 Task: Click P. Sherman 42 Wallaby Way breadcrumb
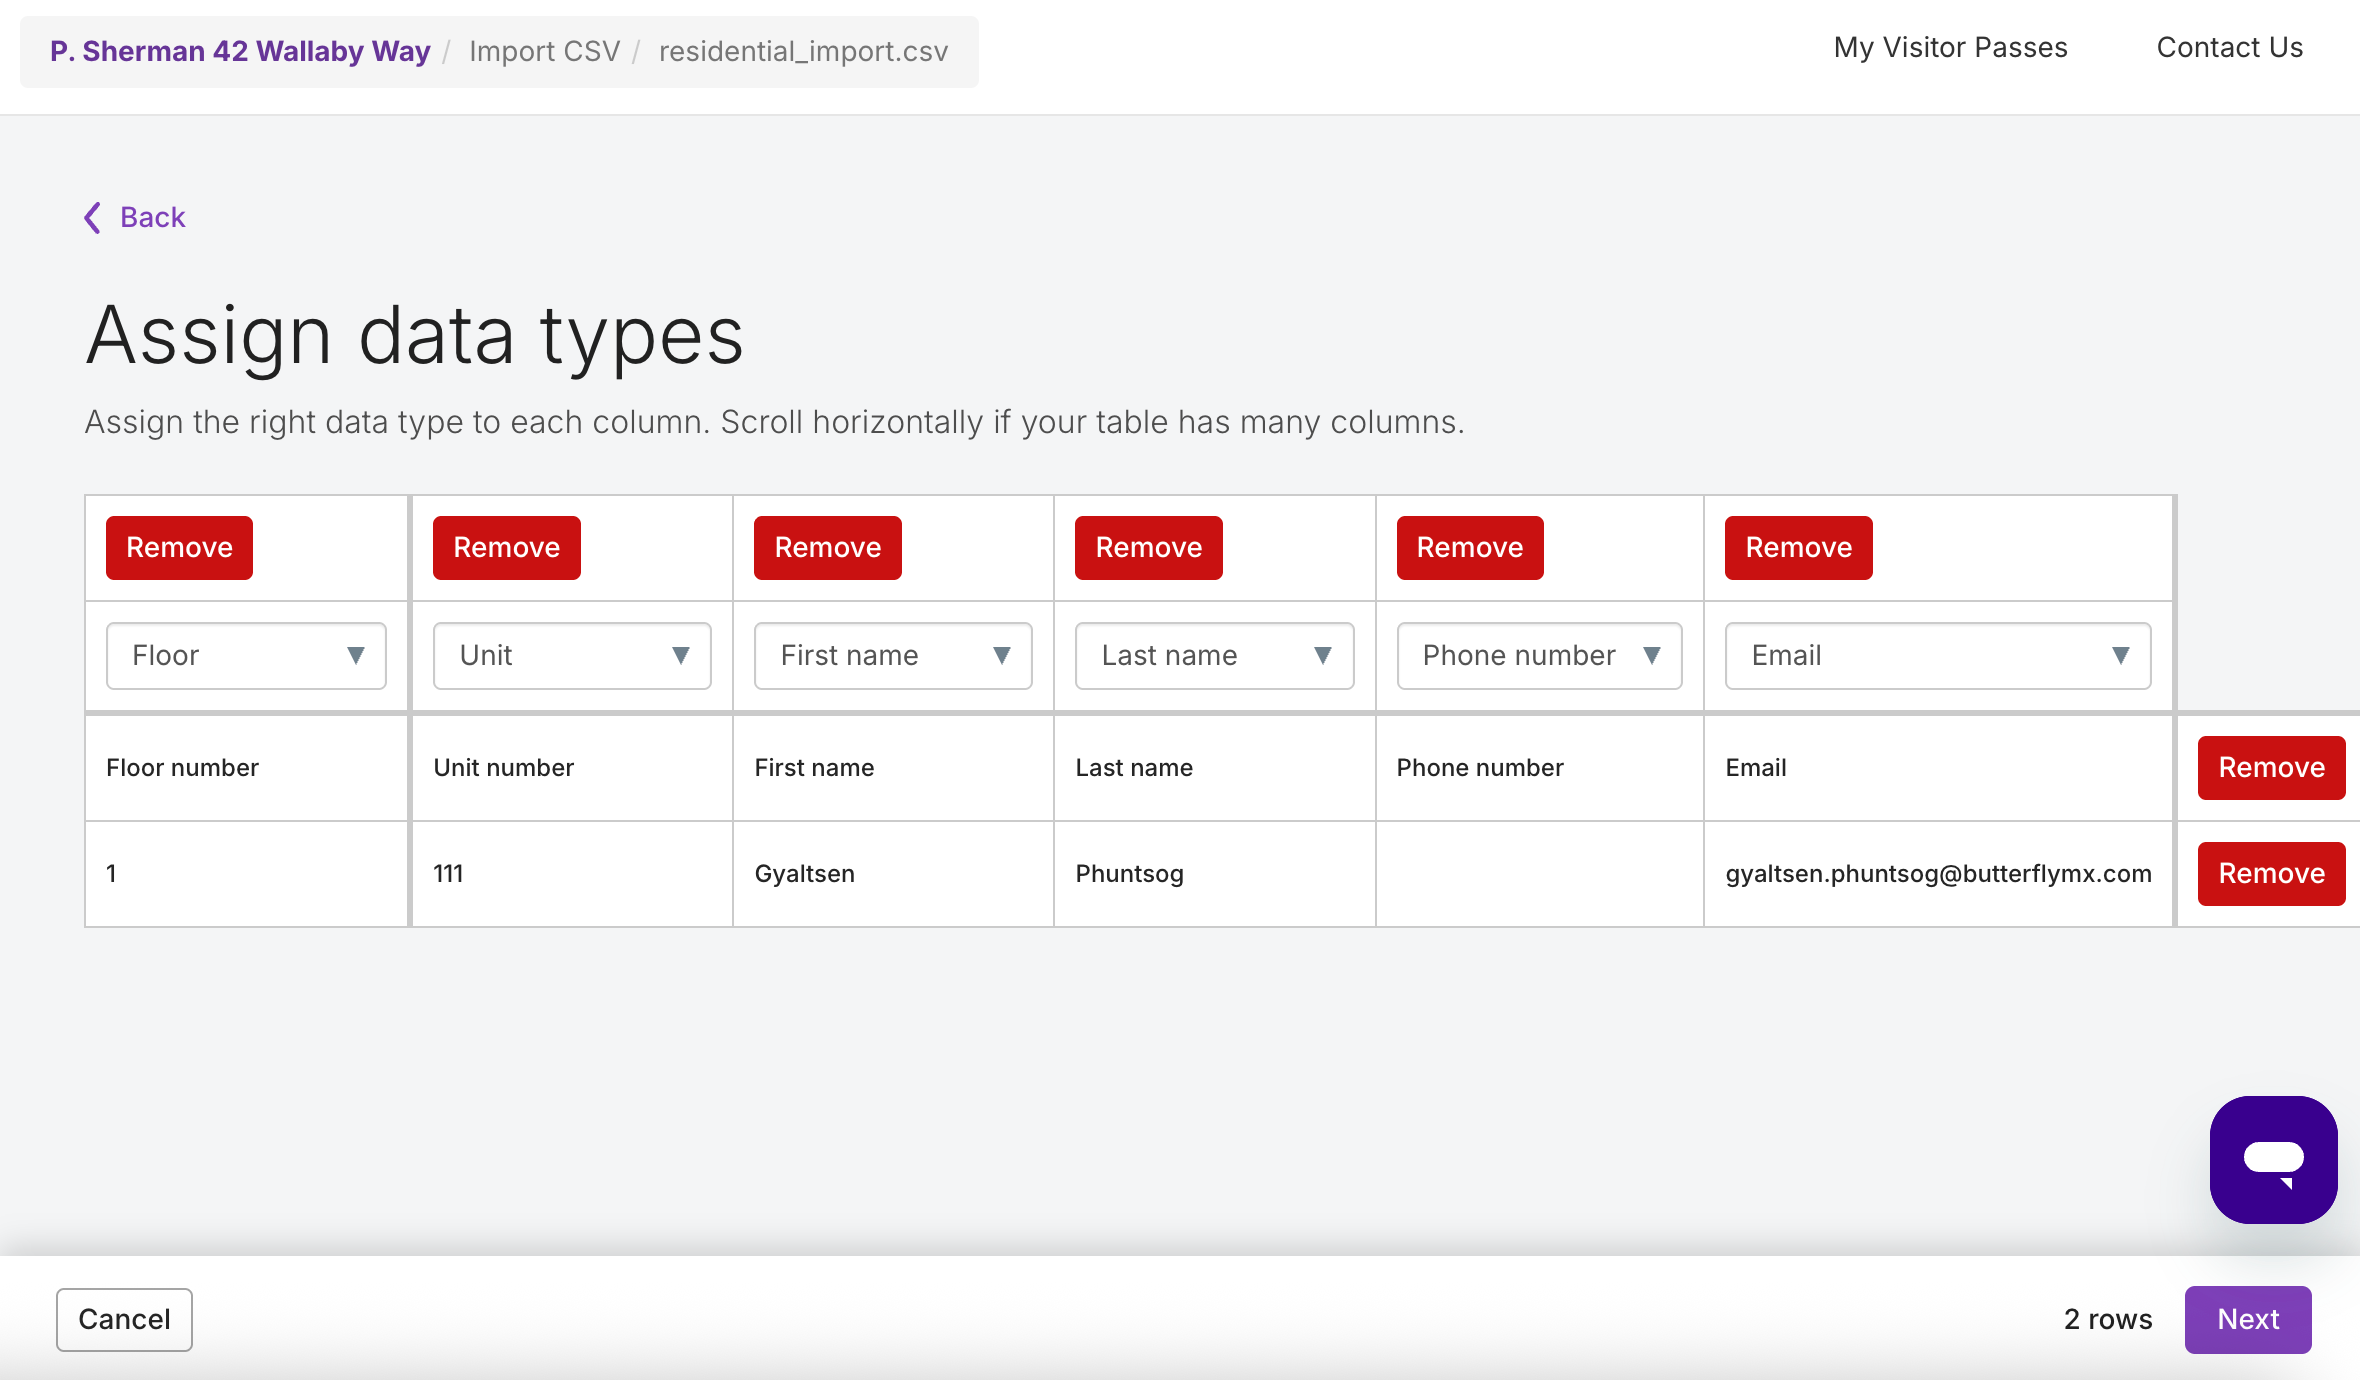click(x=240, y=51)
